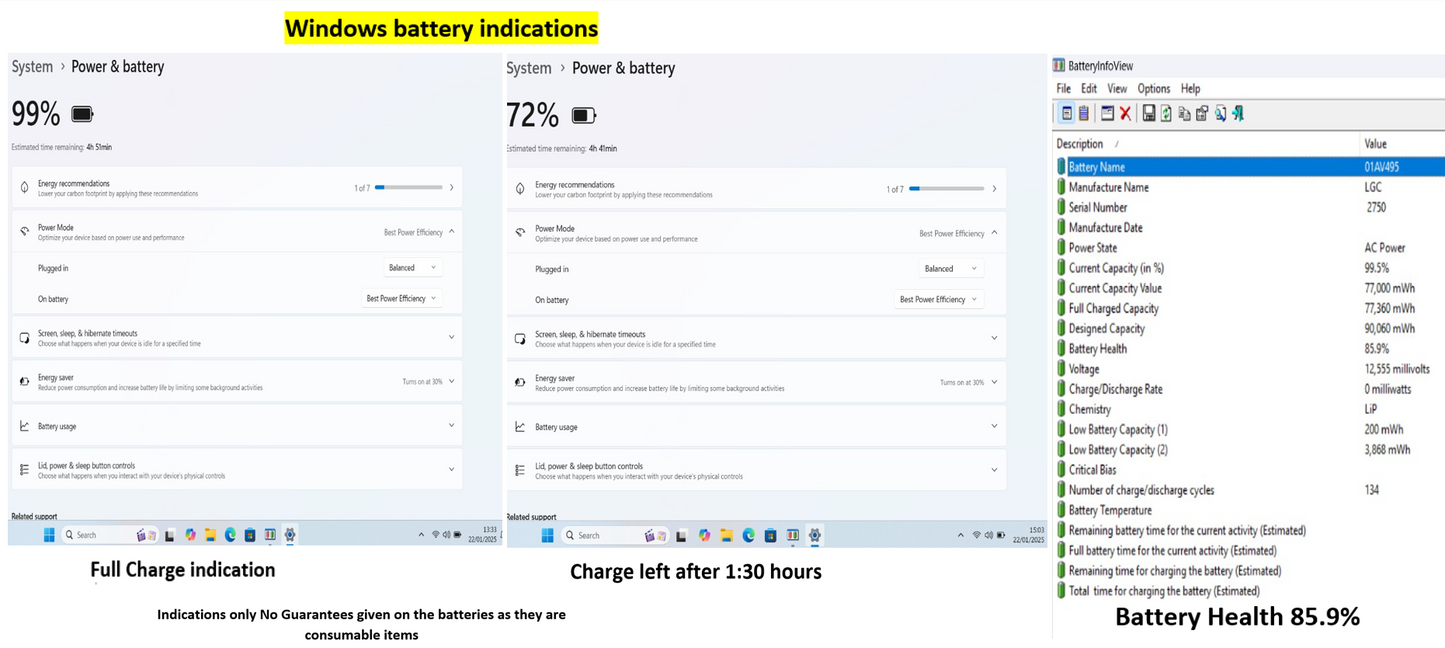This screenshot has width=1445, height=648.
Task: Click the System breadcrumb link in the 99% window
Action: (x=32, y=67)
